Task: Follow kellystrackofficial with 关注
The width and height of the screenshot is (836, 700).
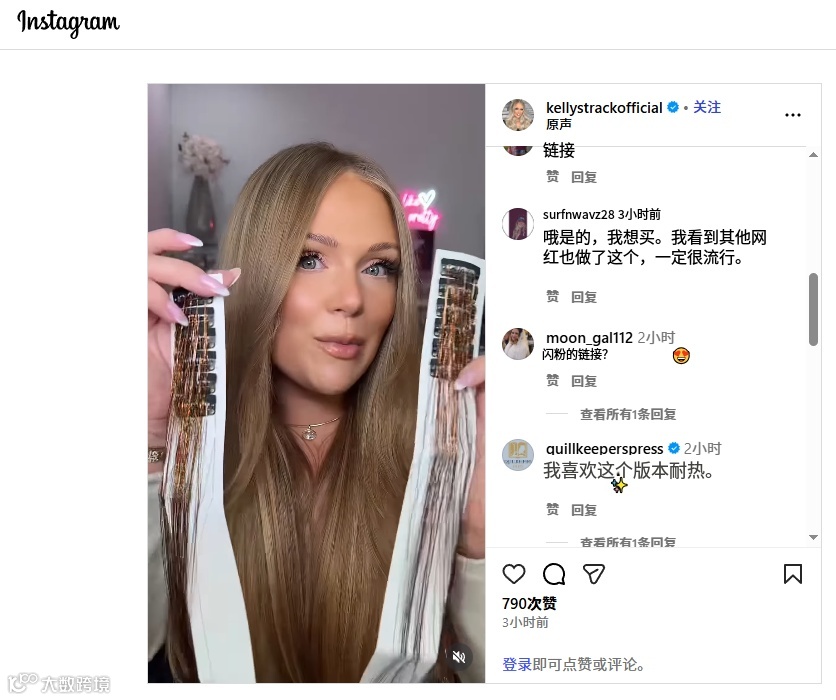Action: [707, 107]
